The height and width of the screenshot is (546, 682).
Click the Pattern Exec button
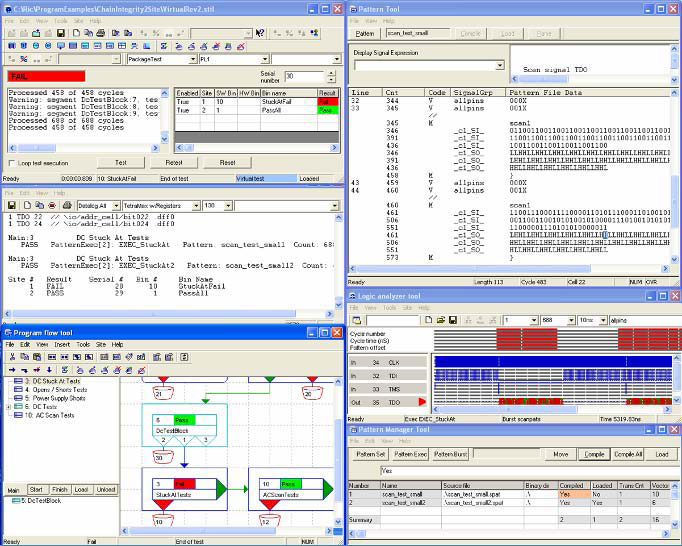(409, 454)
